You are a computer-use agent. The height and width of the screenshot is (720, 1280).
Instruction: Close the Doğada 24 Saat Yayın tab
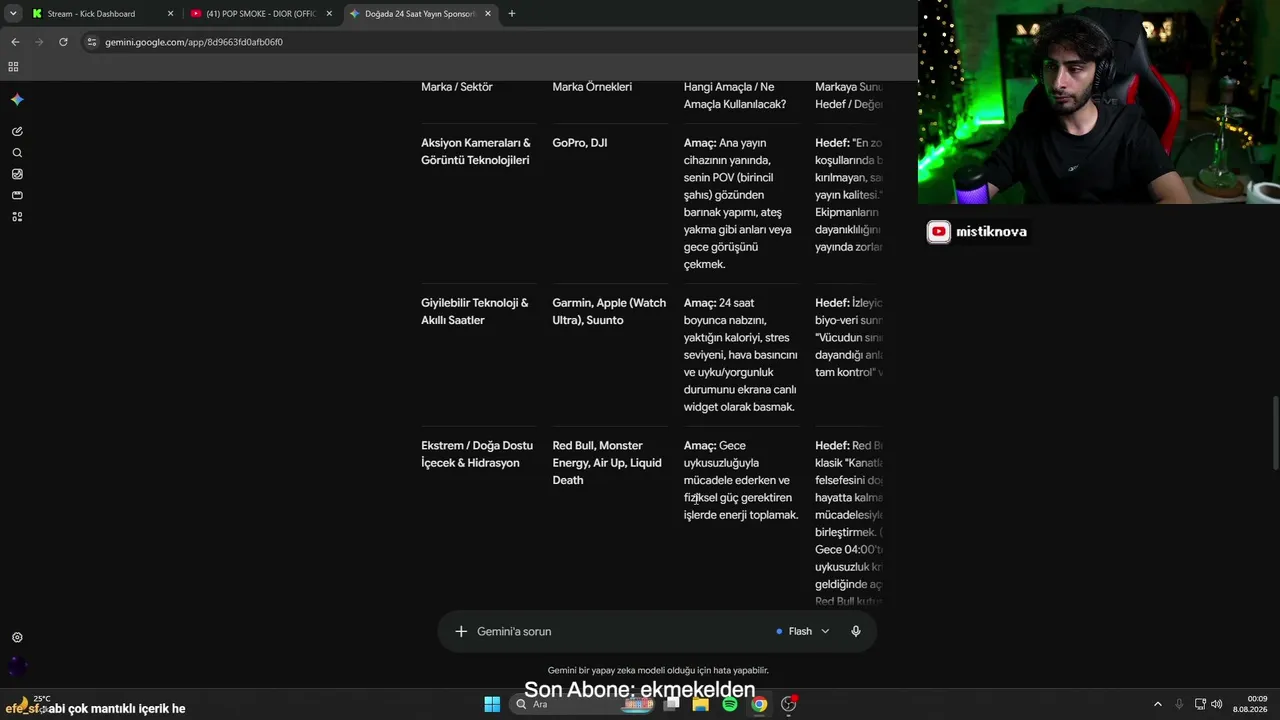point(488,14)
